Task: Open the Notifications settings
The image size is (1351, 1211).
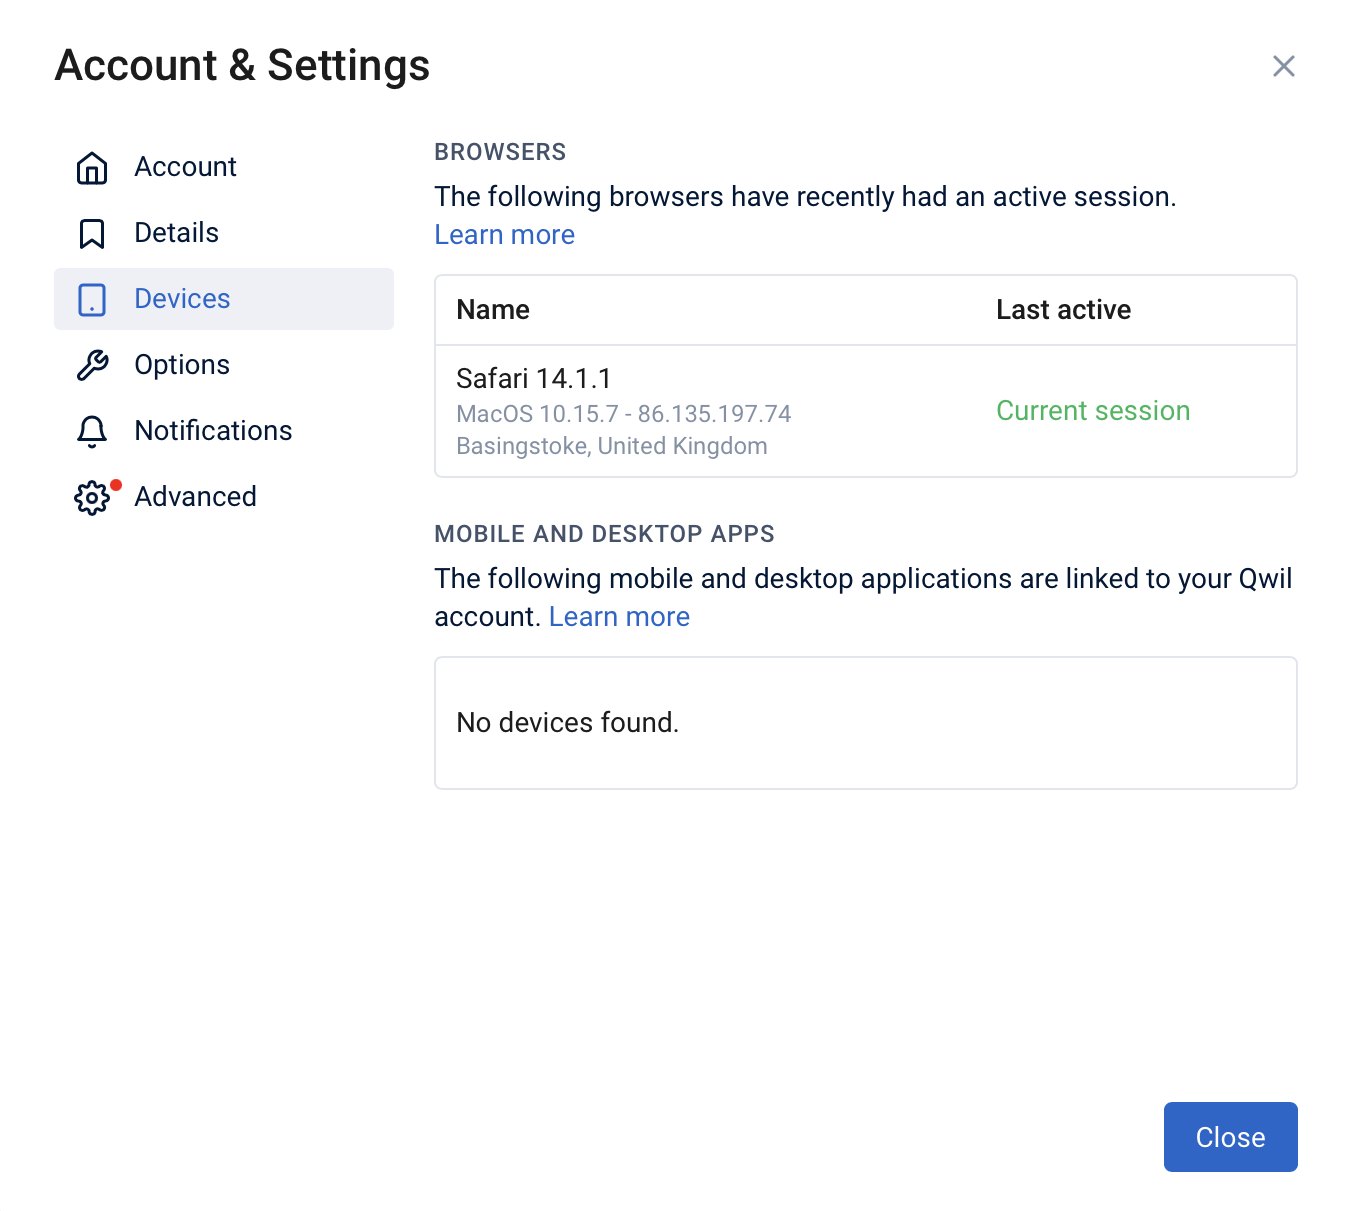Action: pos(224,431)
